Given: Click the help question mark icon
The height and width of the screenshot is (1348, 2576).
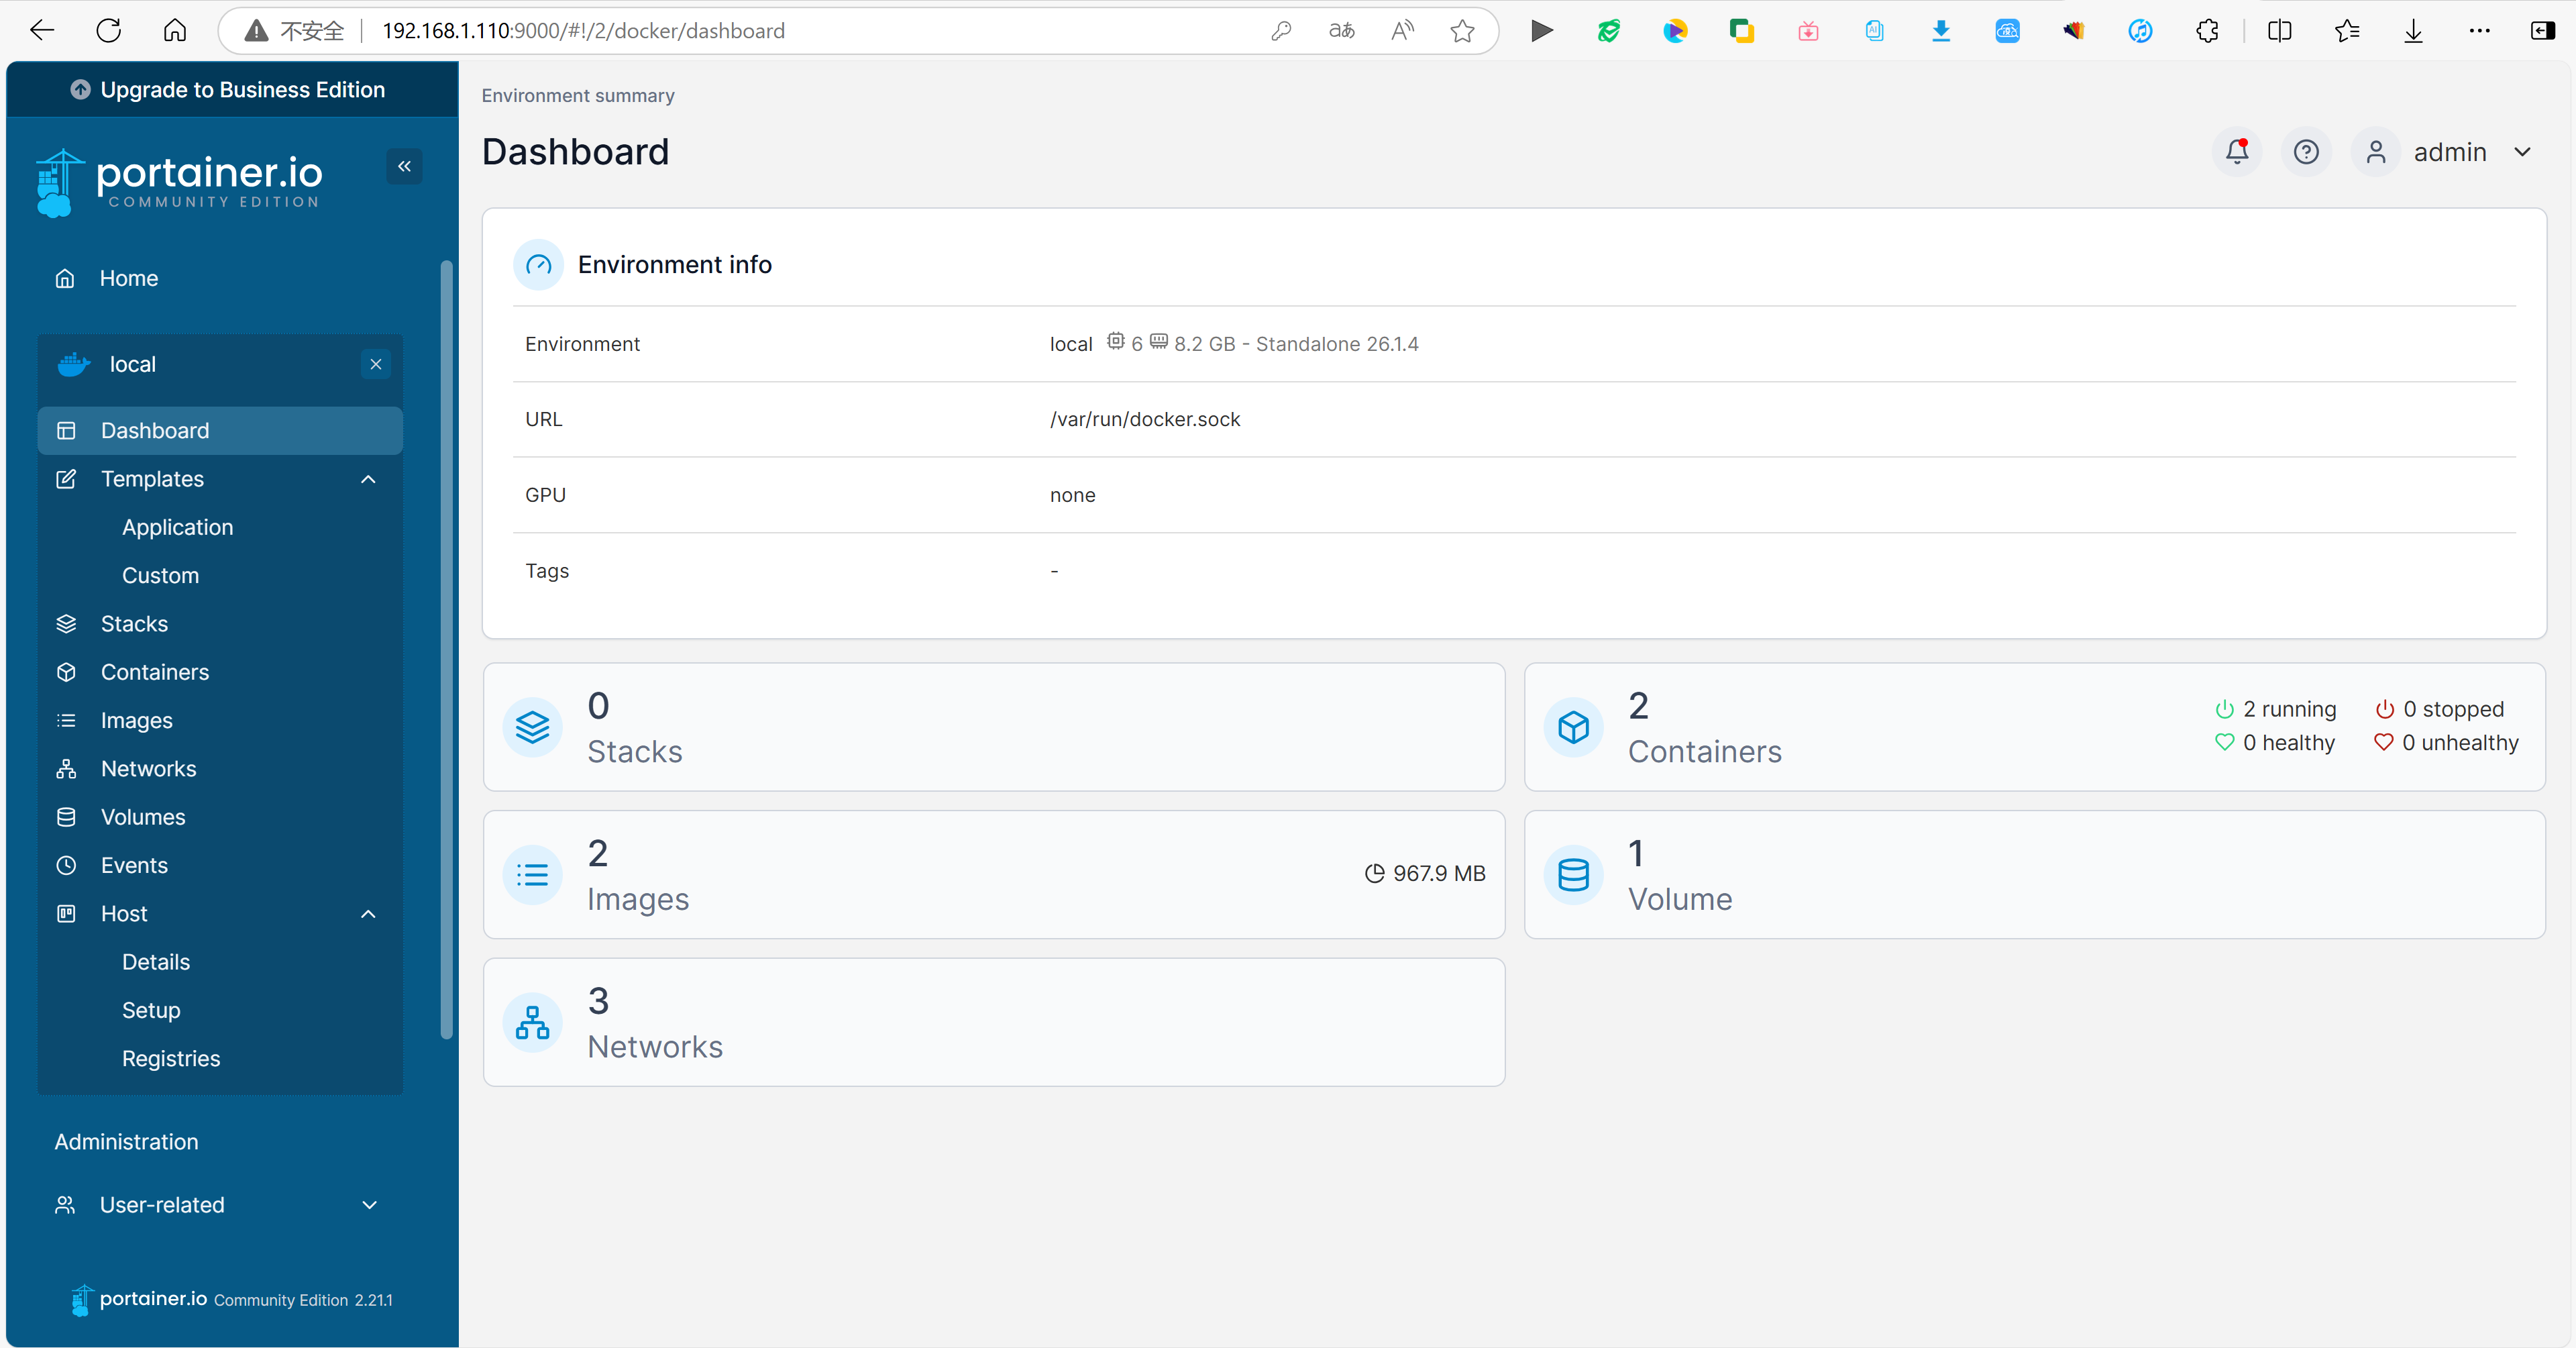Looking at the screenshot, I should (2305, 152).
